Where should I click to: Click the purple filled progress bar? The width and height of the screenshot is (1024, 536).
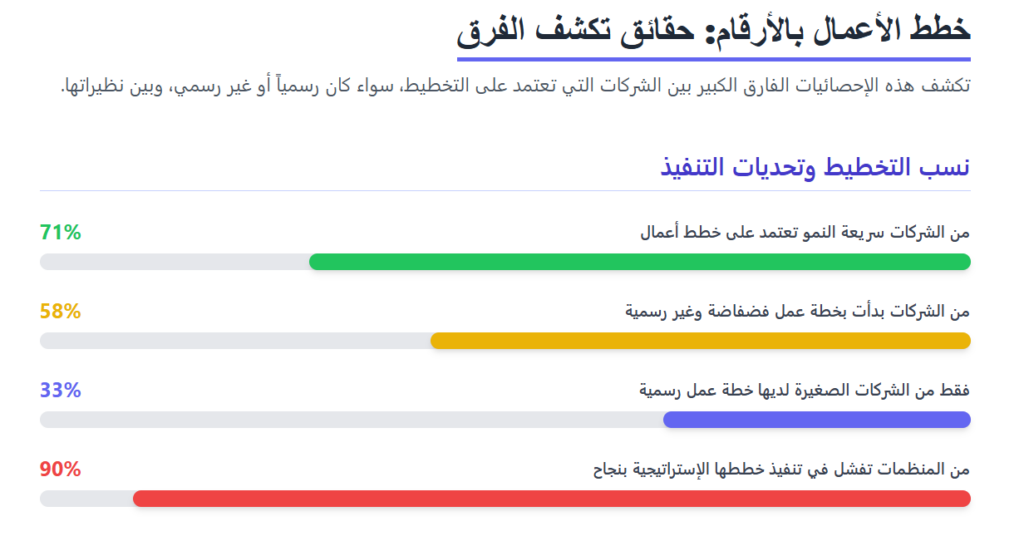click(816, 419)
